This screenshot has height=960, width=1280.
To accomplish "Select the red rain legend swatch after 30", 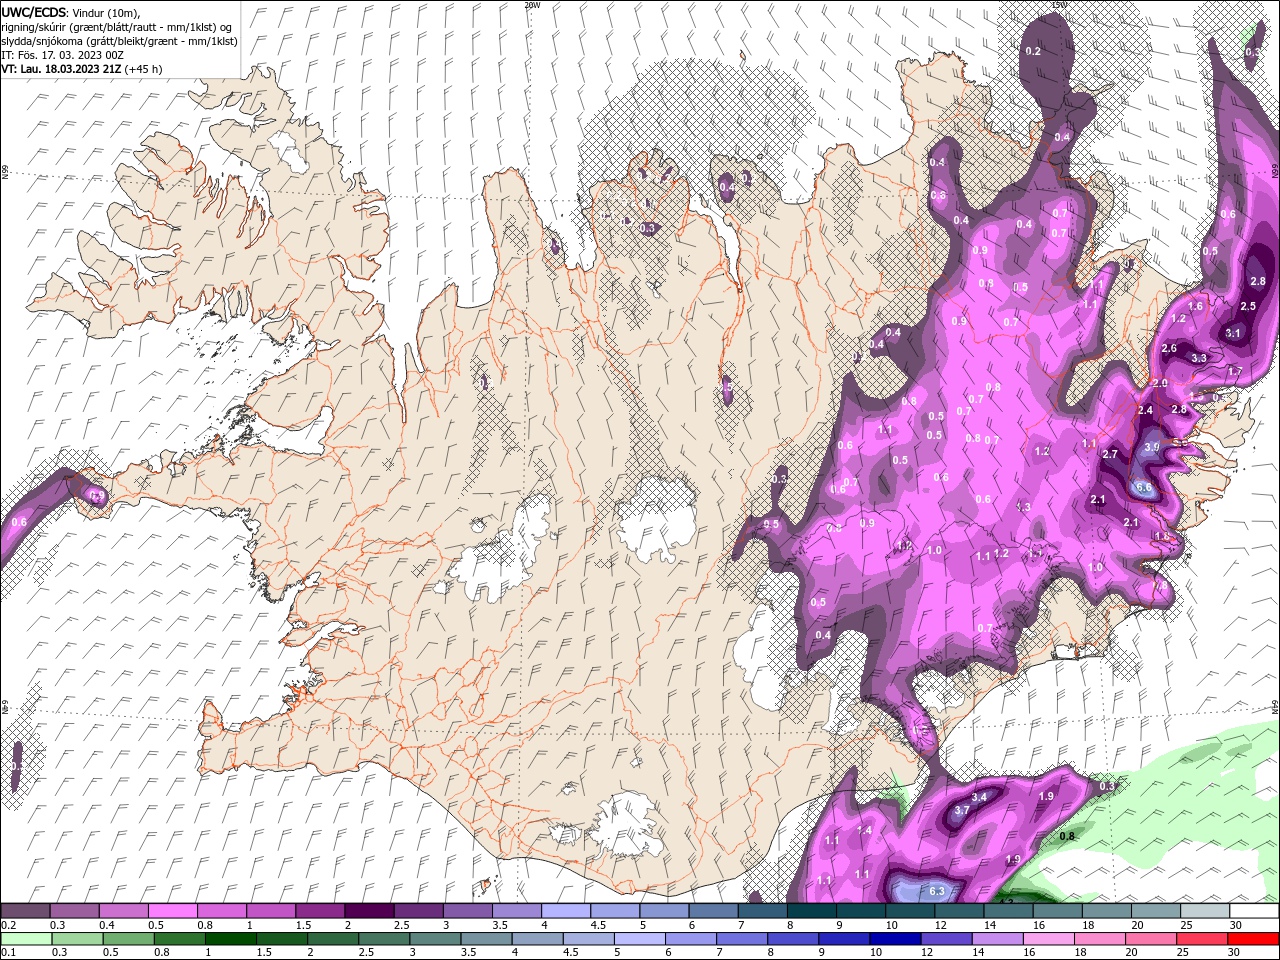I will tap(1253, 938).
